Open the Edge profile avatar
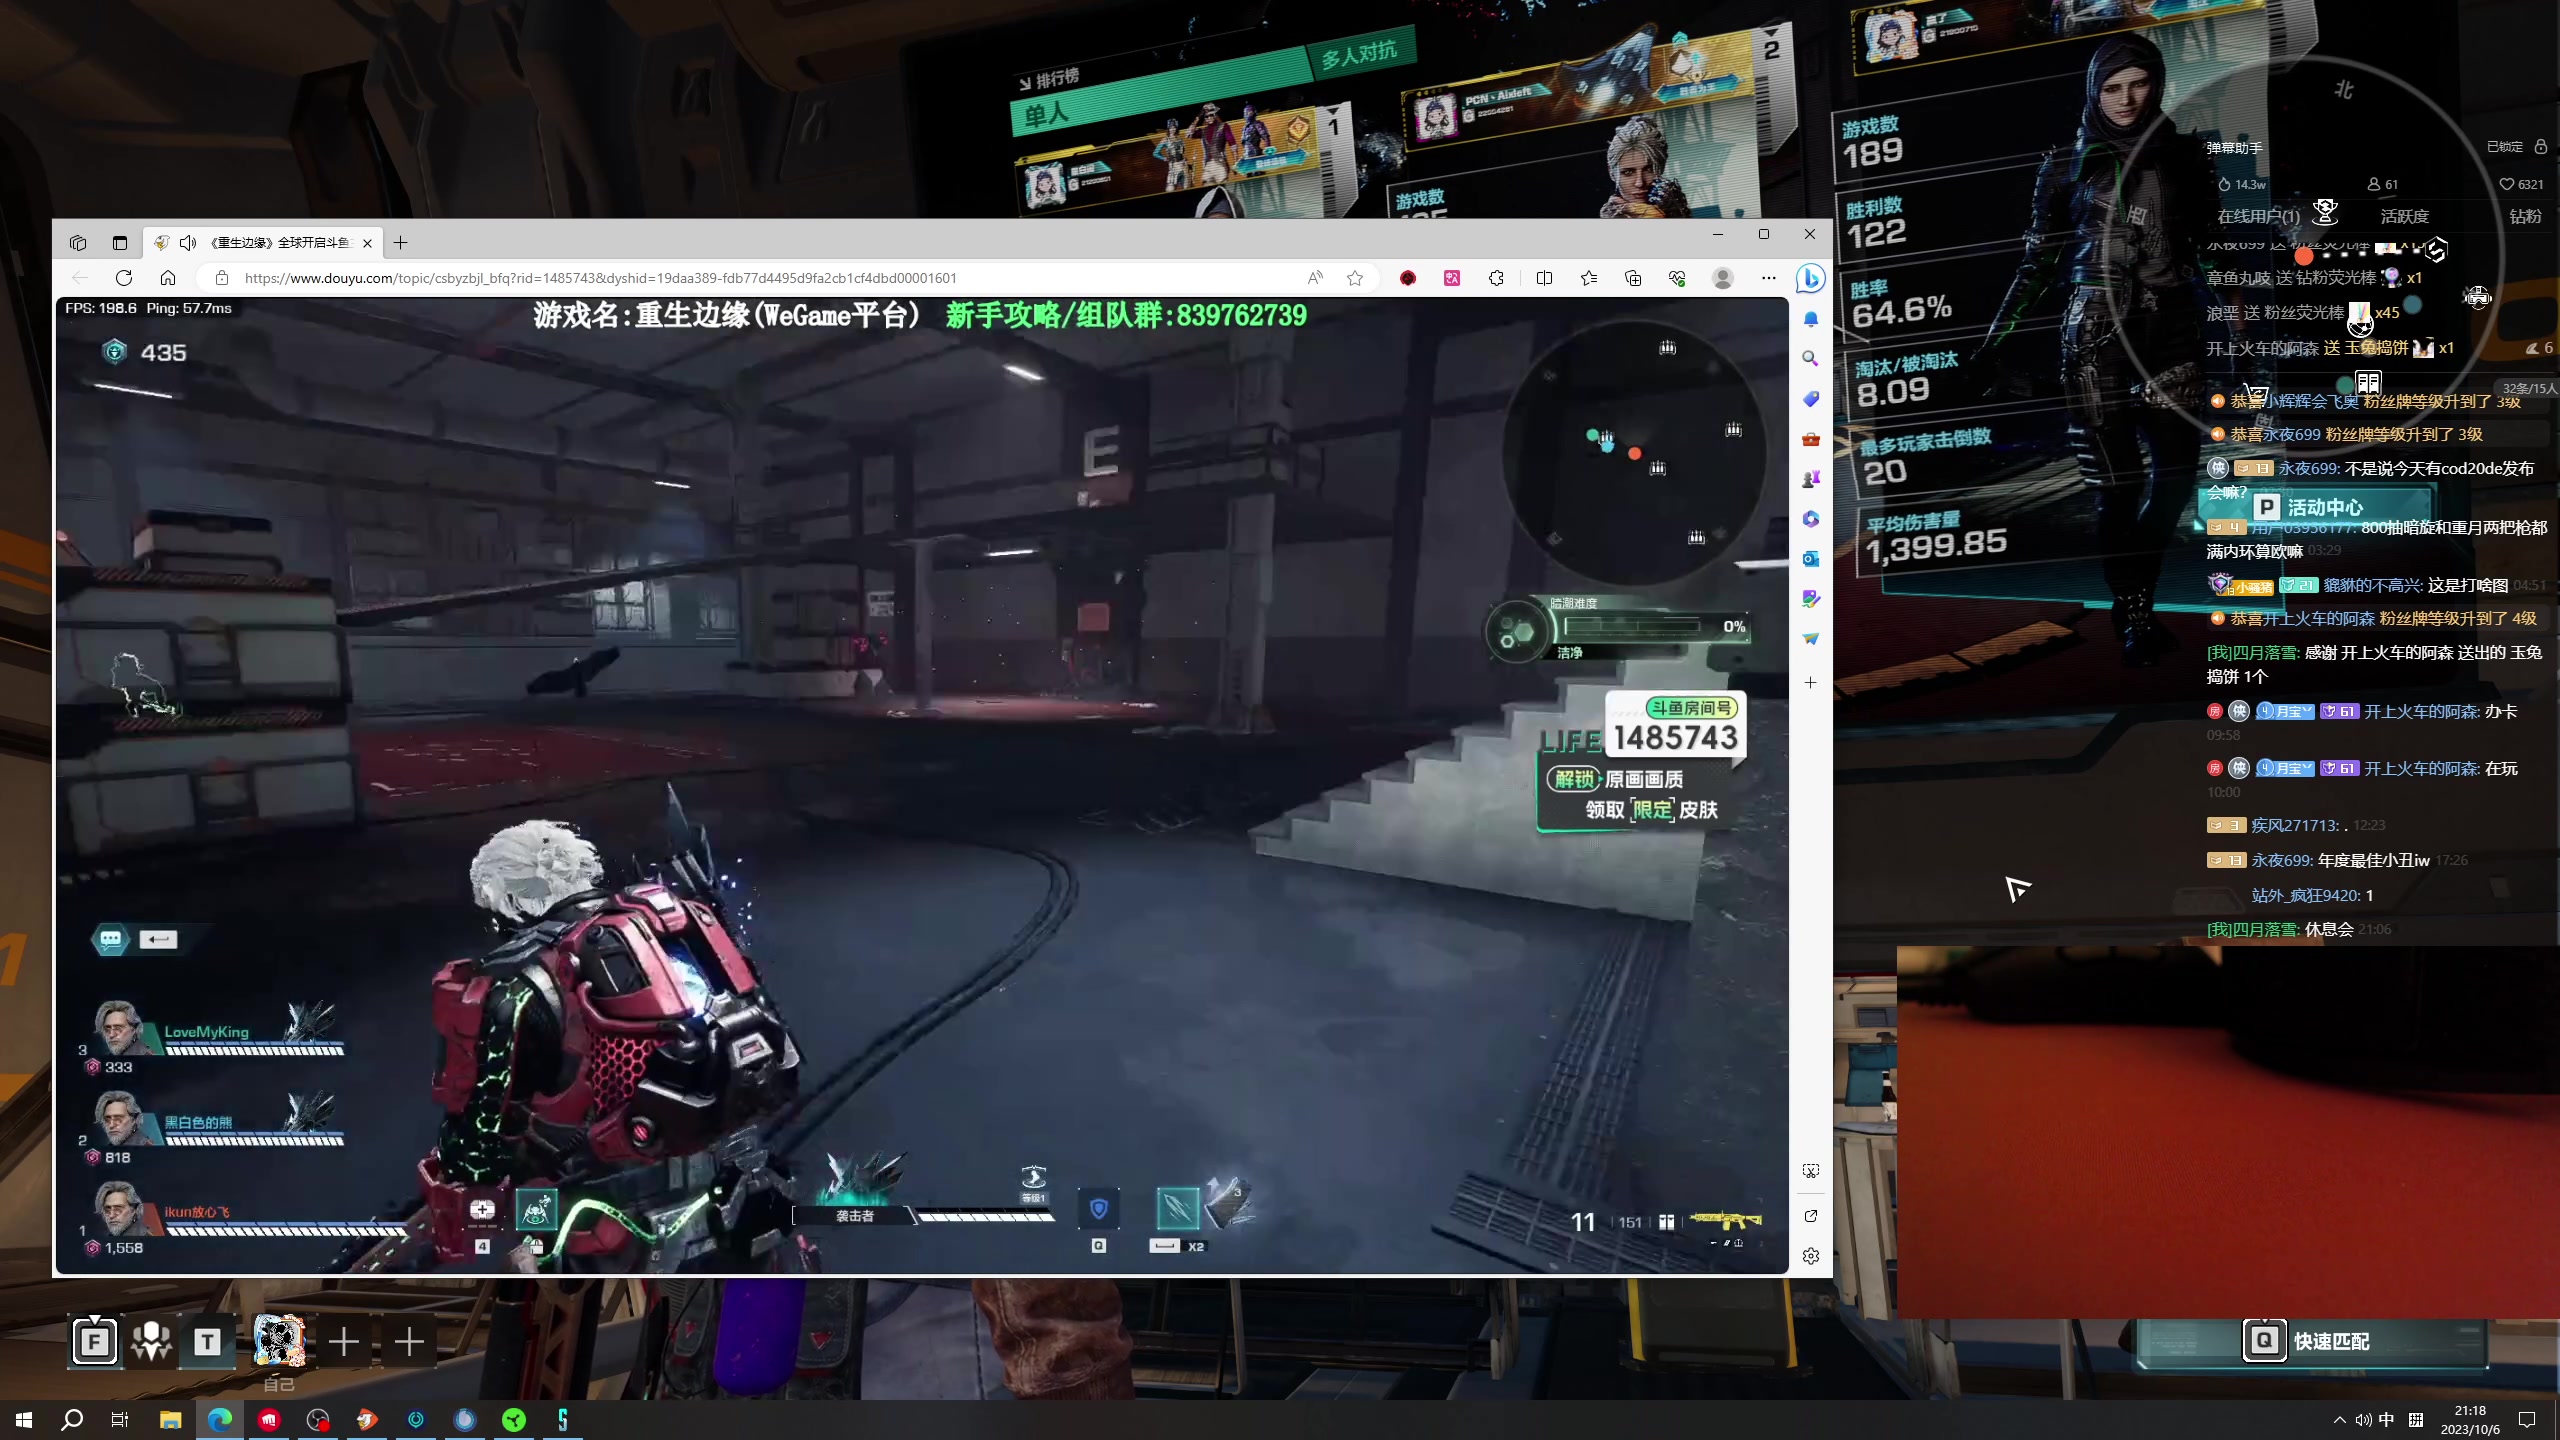This screenshot has height=1440, width=2560. [1722, 278]
